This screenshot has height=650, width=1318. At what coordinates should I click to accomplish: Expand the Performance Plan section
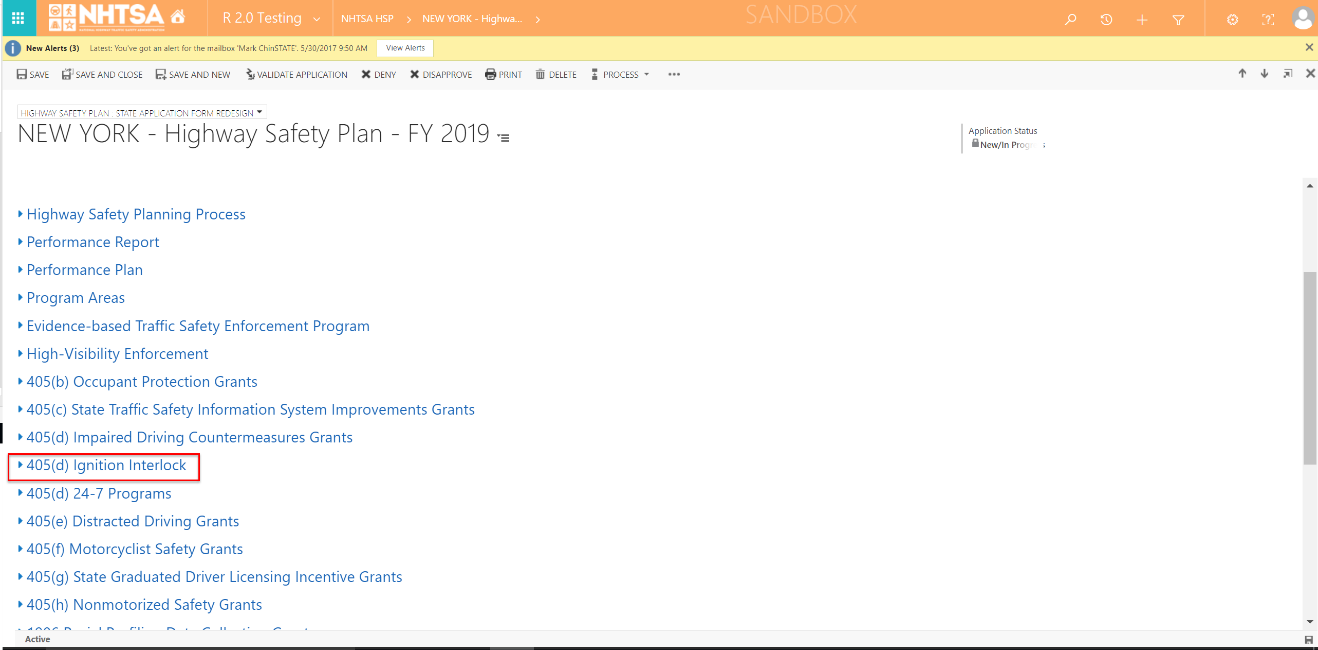(x=81, y=270)
